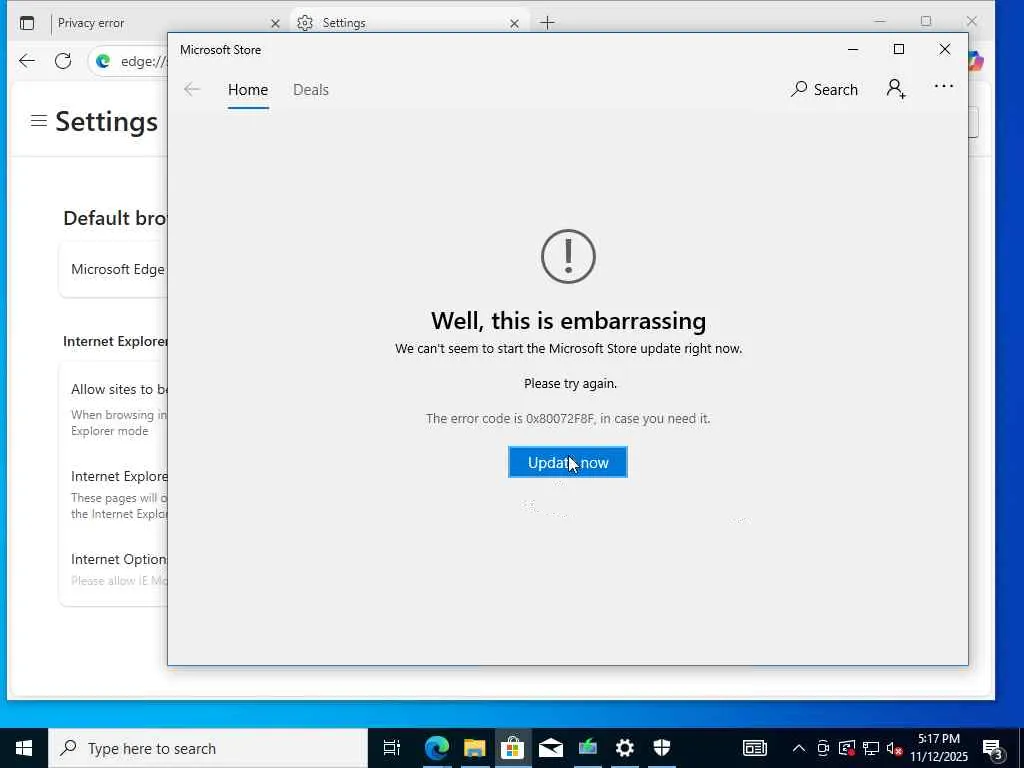Refresh the Edge page
This screenshot has width=1024, height=768.
(63, 61)
